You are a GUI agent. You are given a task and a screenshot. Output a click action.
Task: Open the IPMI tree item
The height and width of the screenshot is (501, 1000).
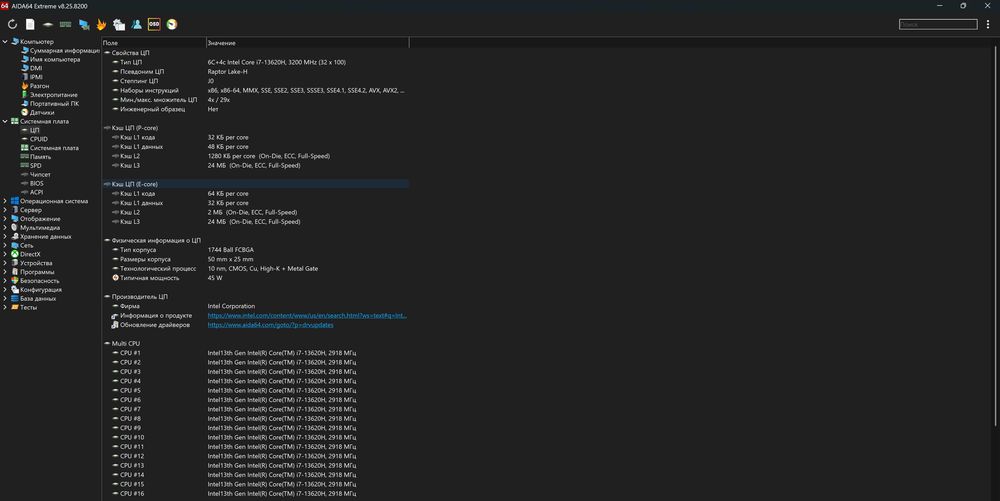point(36,77)
